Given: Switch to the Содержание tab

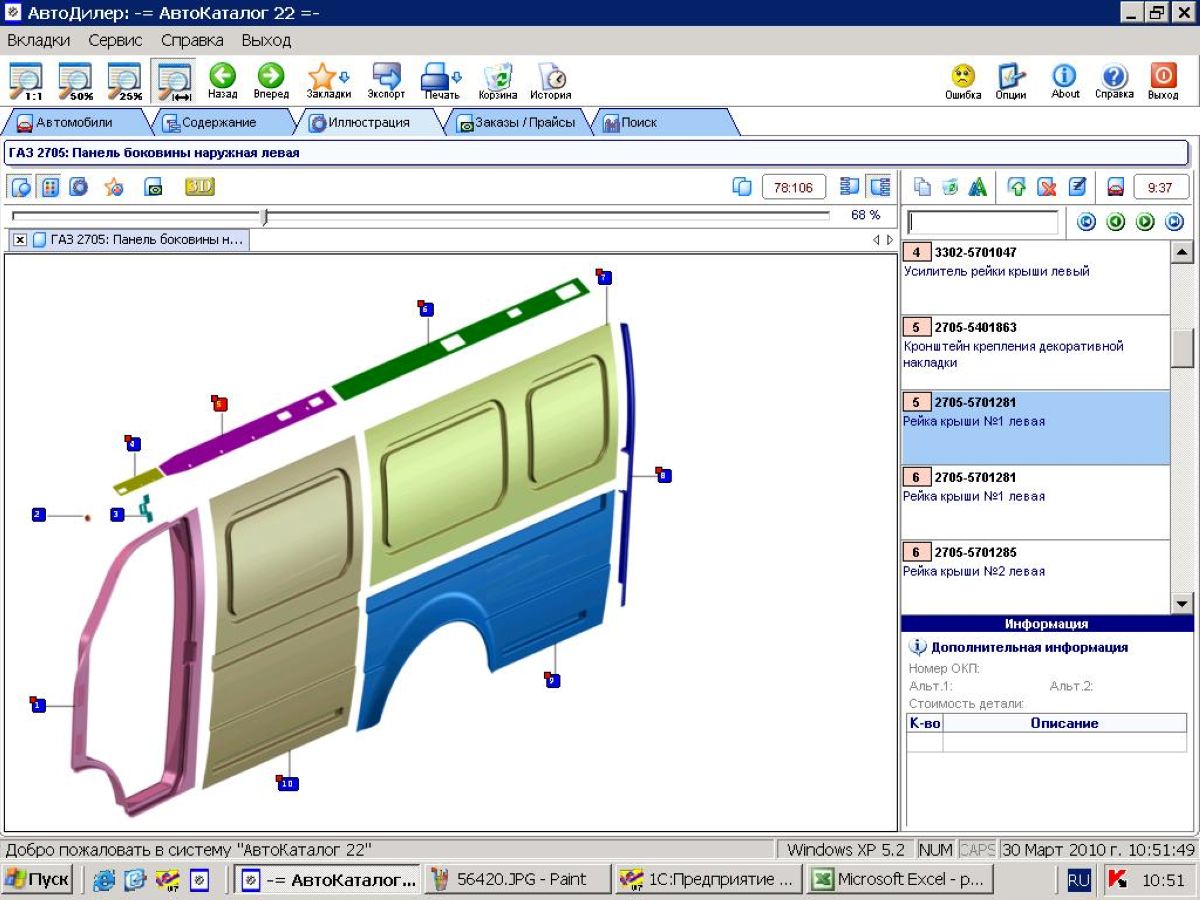Looking at the screenshot, I should 218,122.
